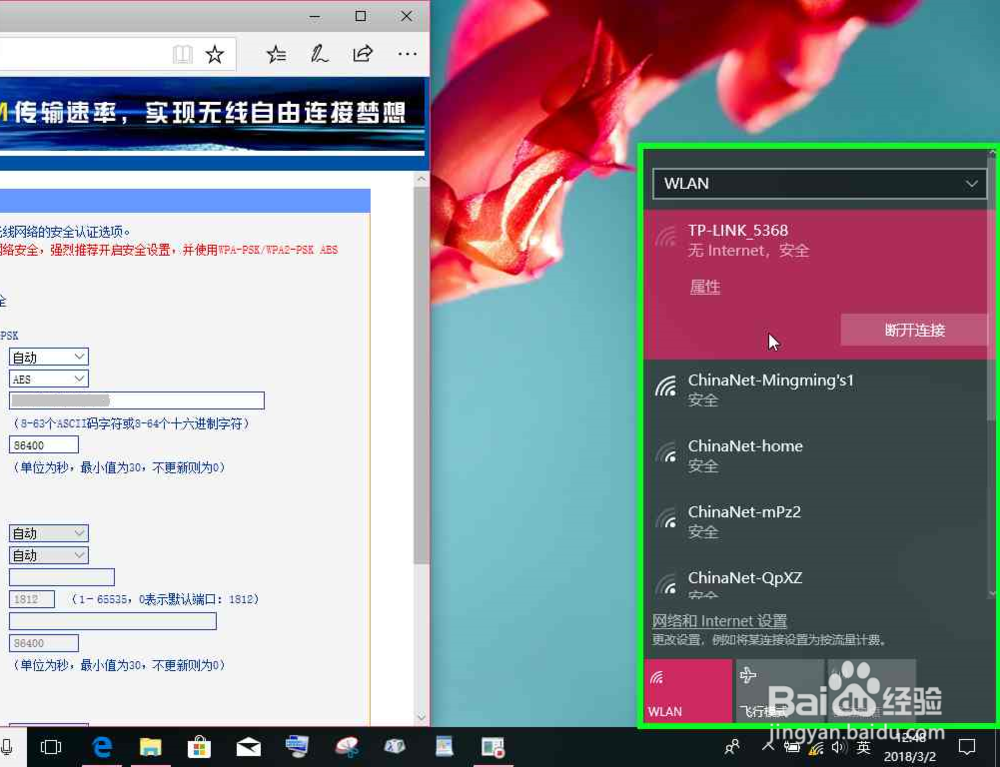The height and width of the screenshot is (767, 1000).
Task: Open File Explorer from the taskbar
Action: pos(151,747)
